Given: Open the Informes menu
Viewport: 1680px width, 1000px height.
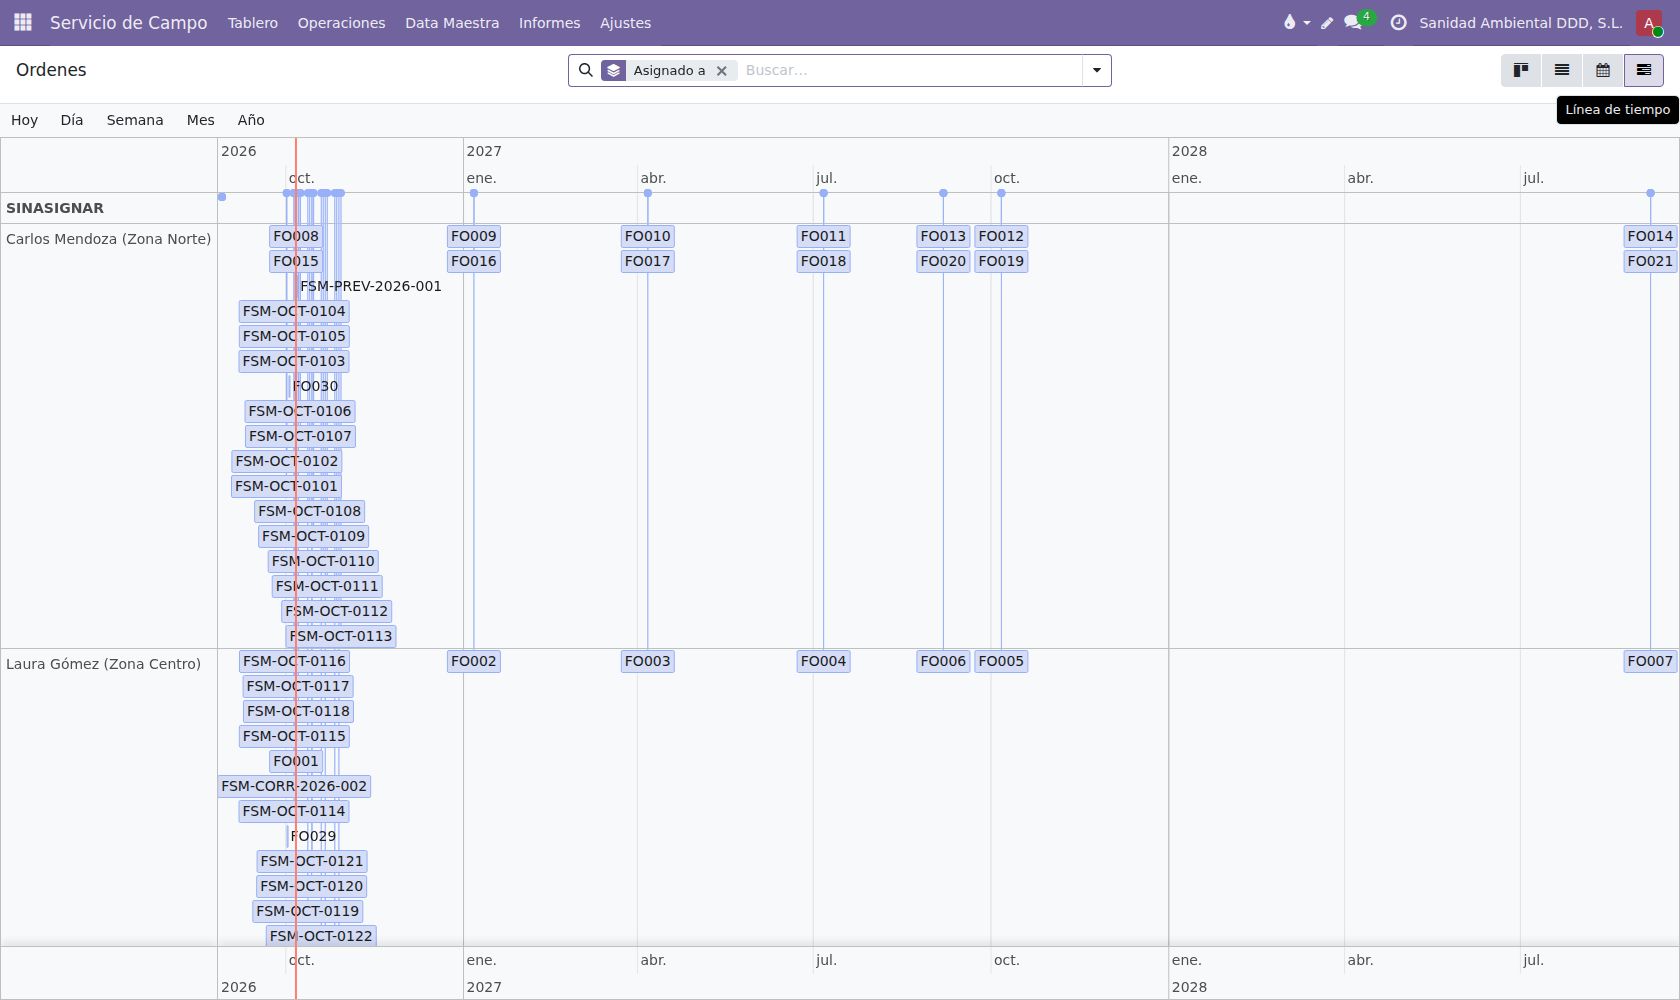Looking at the screenshot, I should pos(549,22).
